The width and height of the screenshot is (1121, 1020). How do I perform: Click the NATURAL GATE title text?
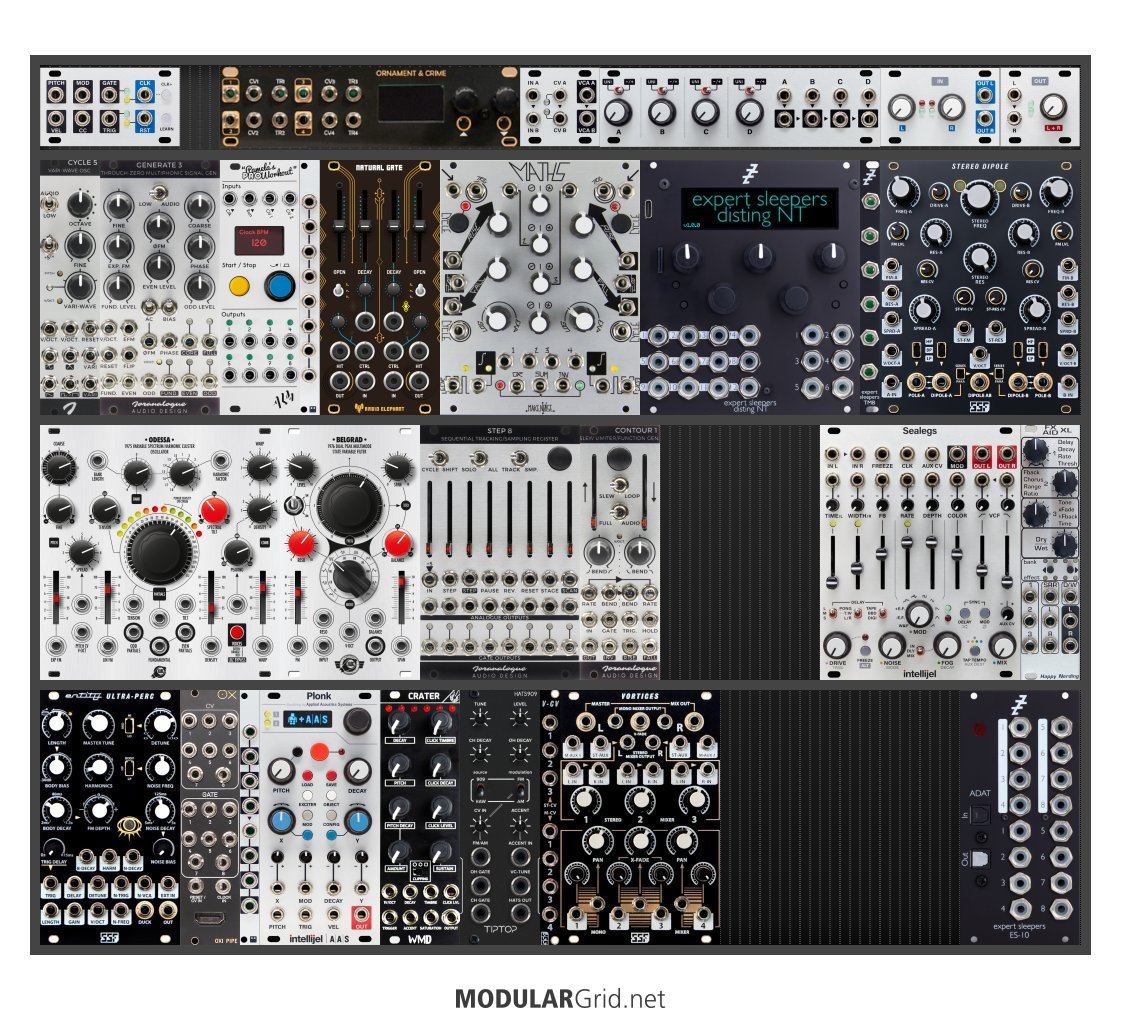[379, 168]
